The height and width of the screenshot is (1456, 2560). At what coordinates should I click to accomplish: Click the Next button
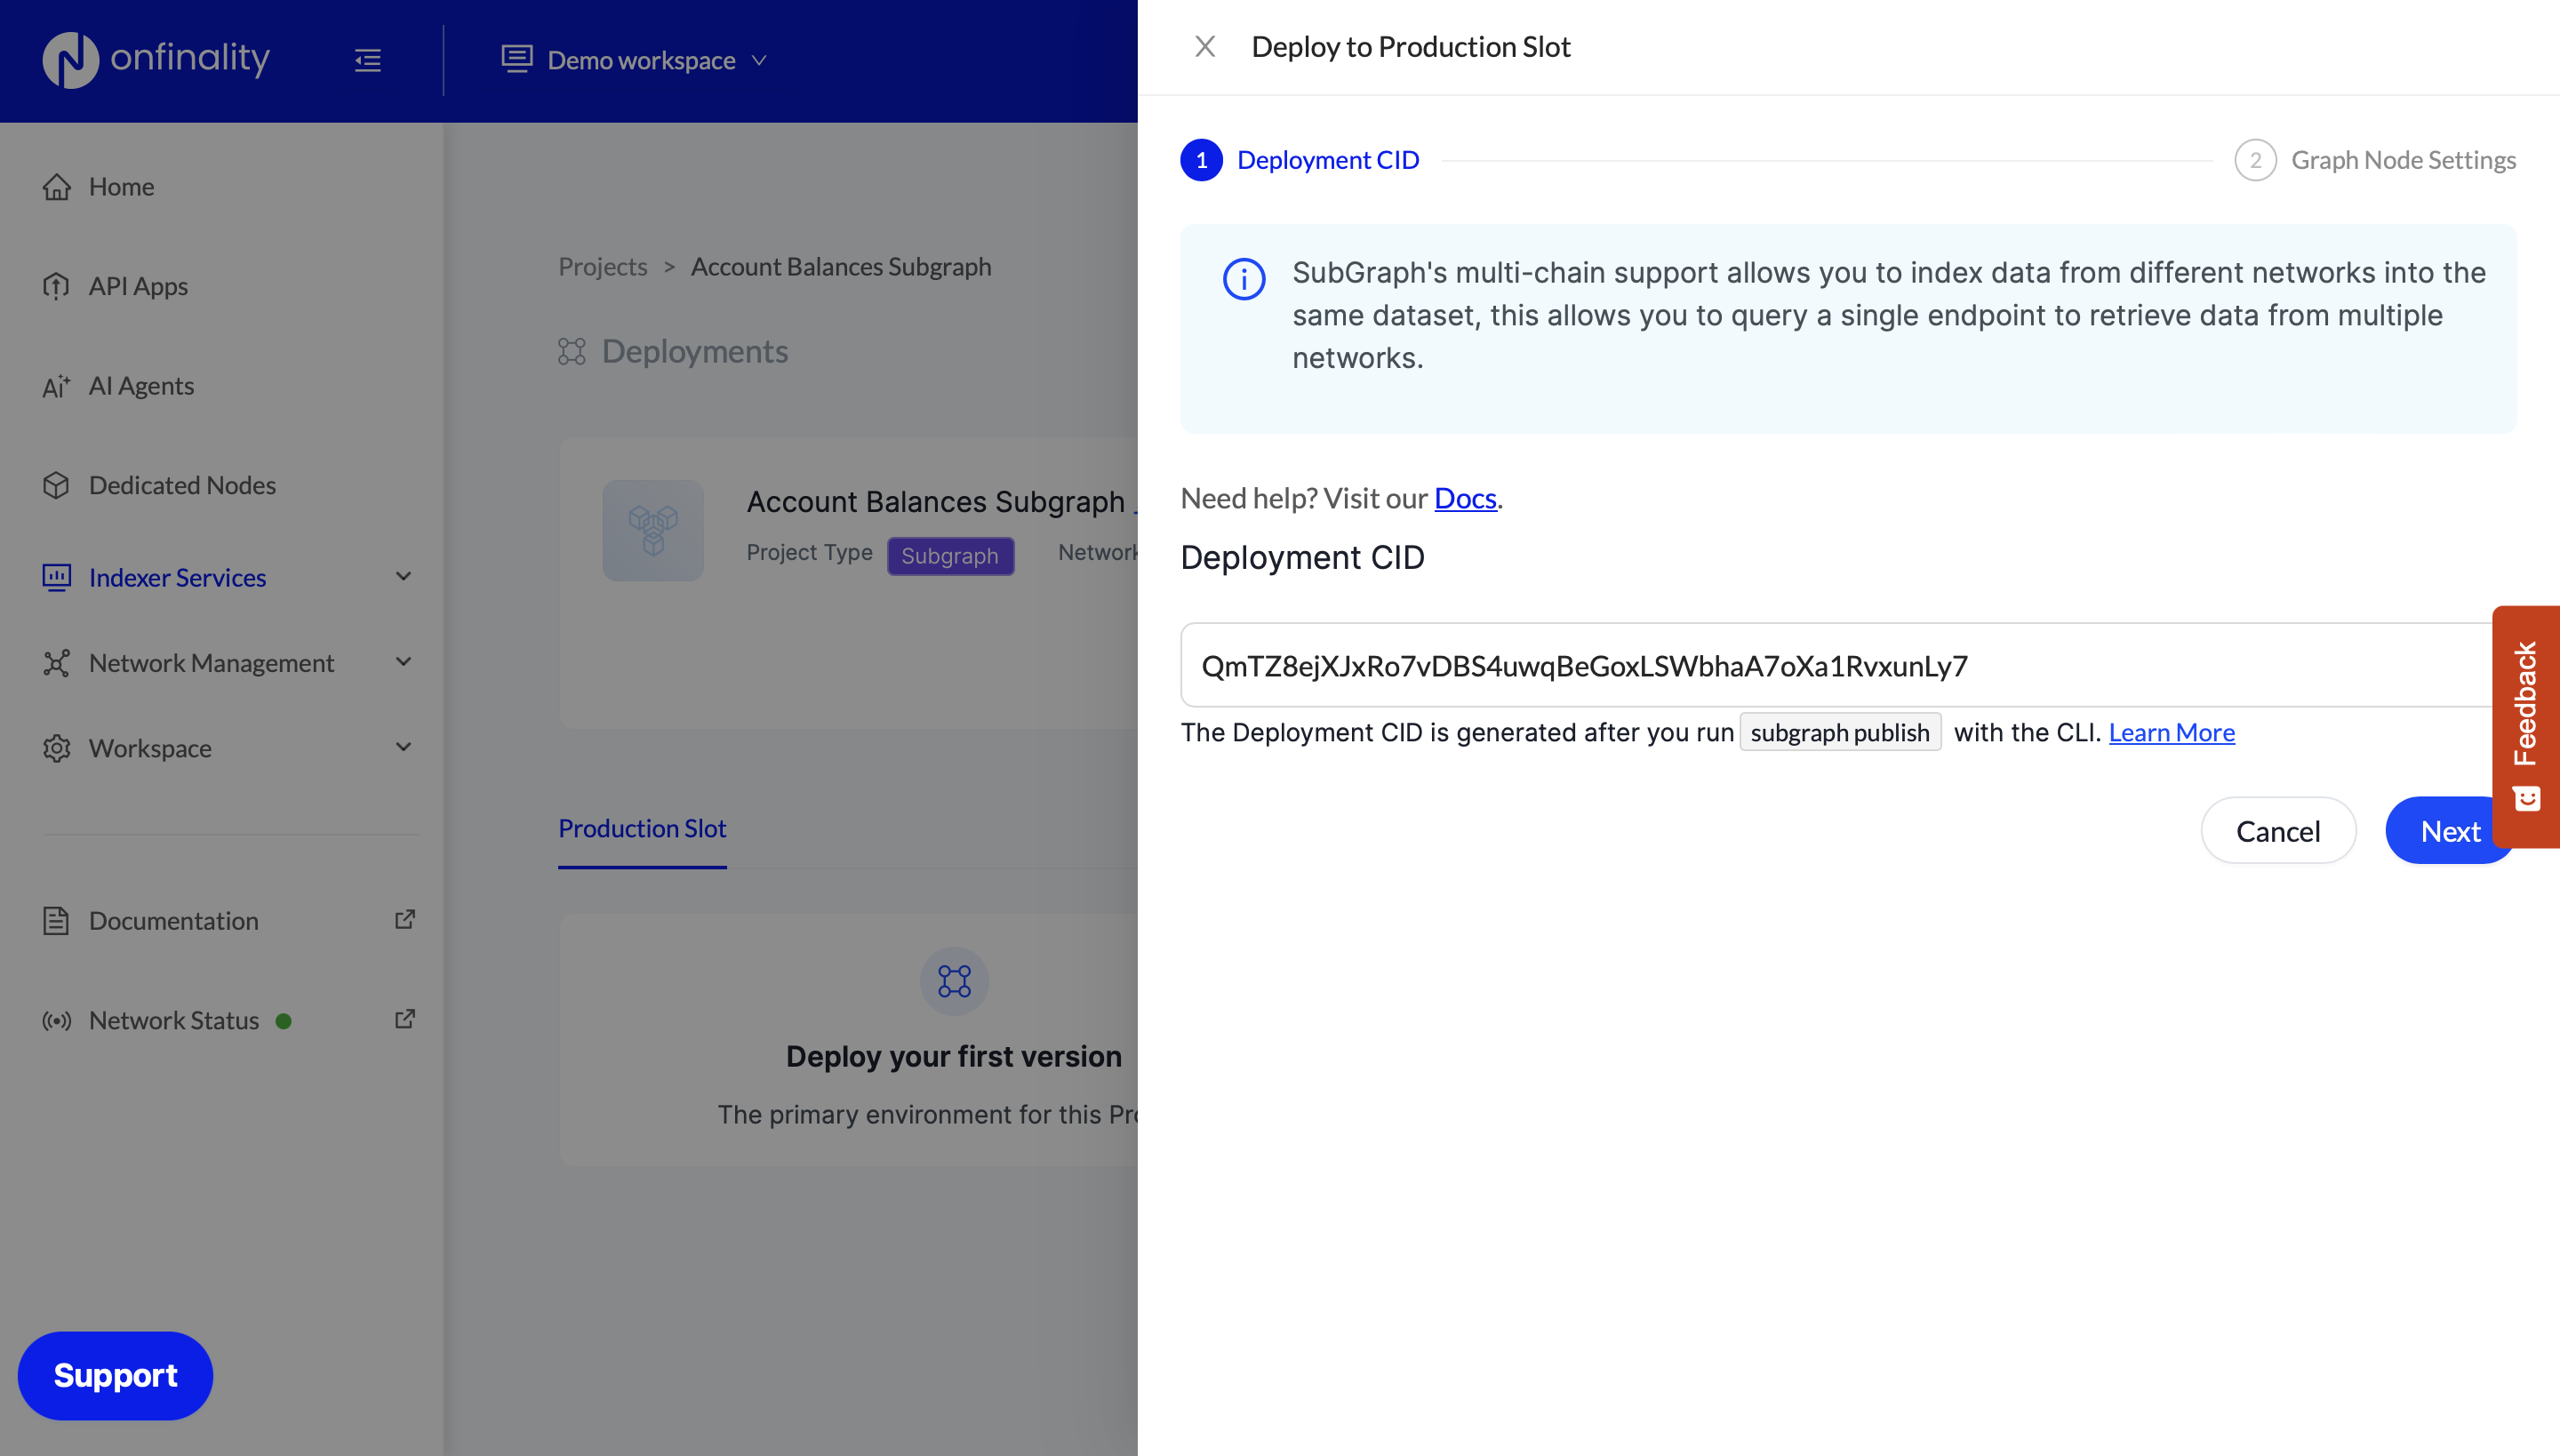tap(2441, 831)
